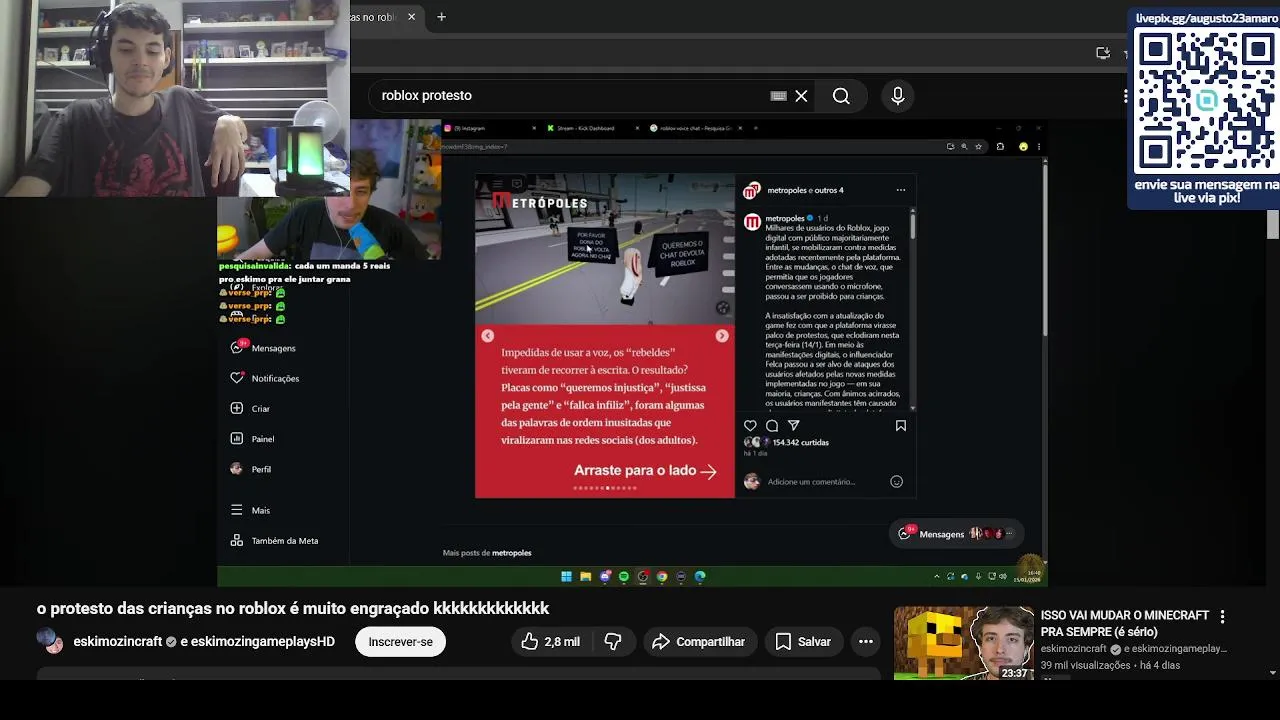Open the video browser's three-dot menu

(x=1039, y=147)
